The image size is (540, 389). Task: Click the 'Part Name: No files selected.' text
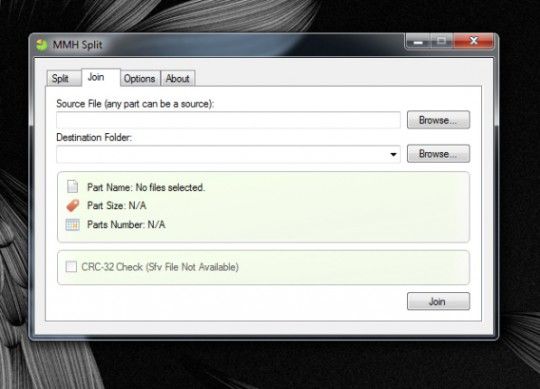[146, 187]
